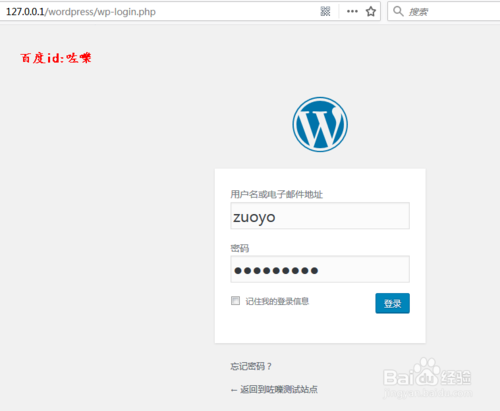Open the page actions three-dot menu
500x411 pixels.
point(352,11)
